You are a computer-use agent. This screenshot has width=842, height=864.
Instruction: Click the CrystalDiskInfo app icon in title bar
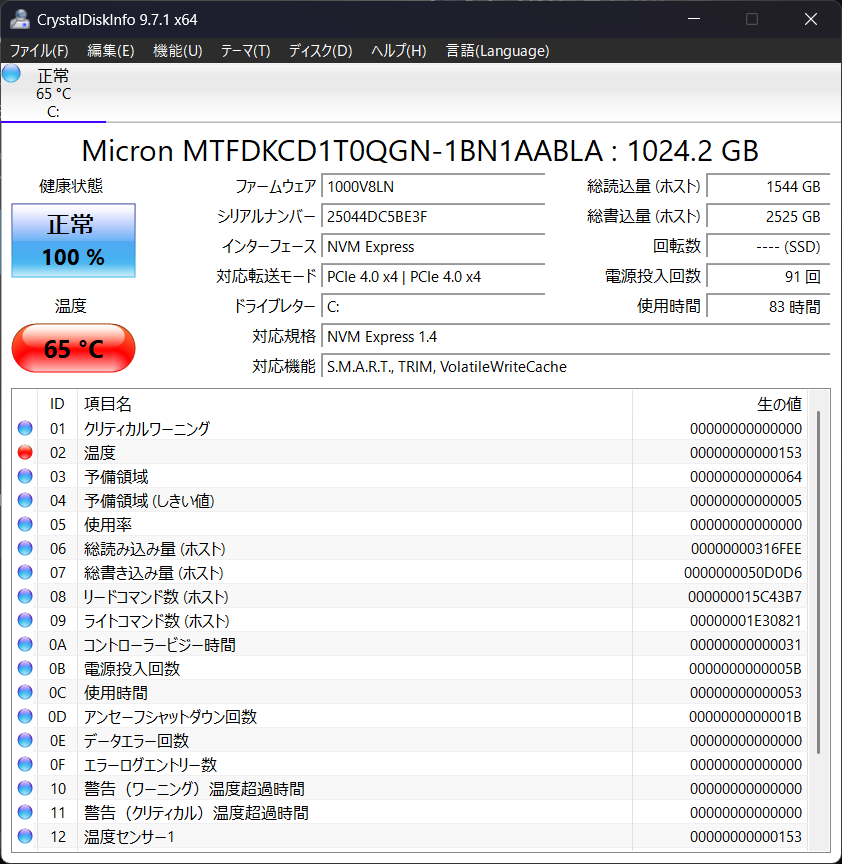[20, 19]
